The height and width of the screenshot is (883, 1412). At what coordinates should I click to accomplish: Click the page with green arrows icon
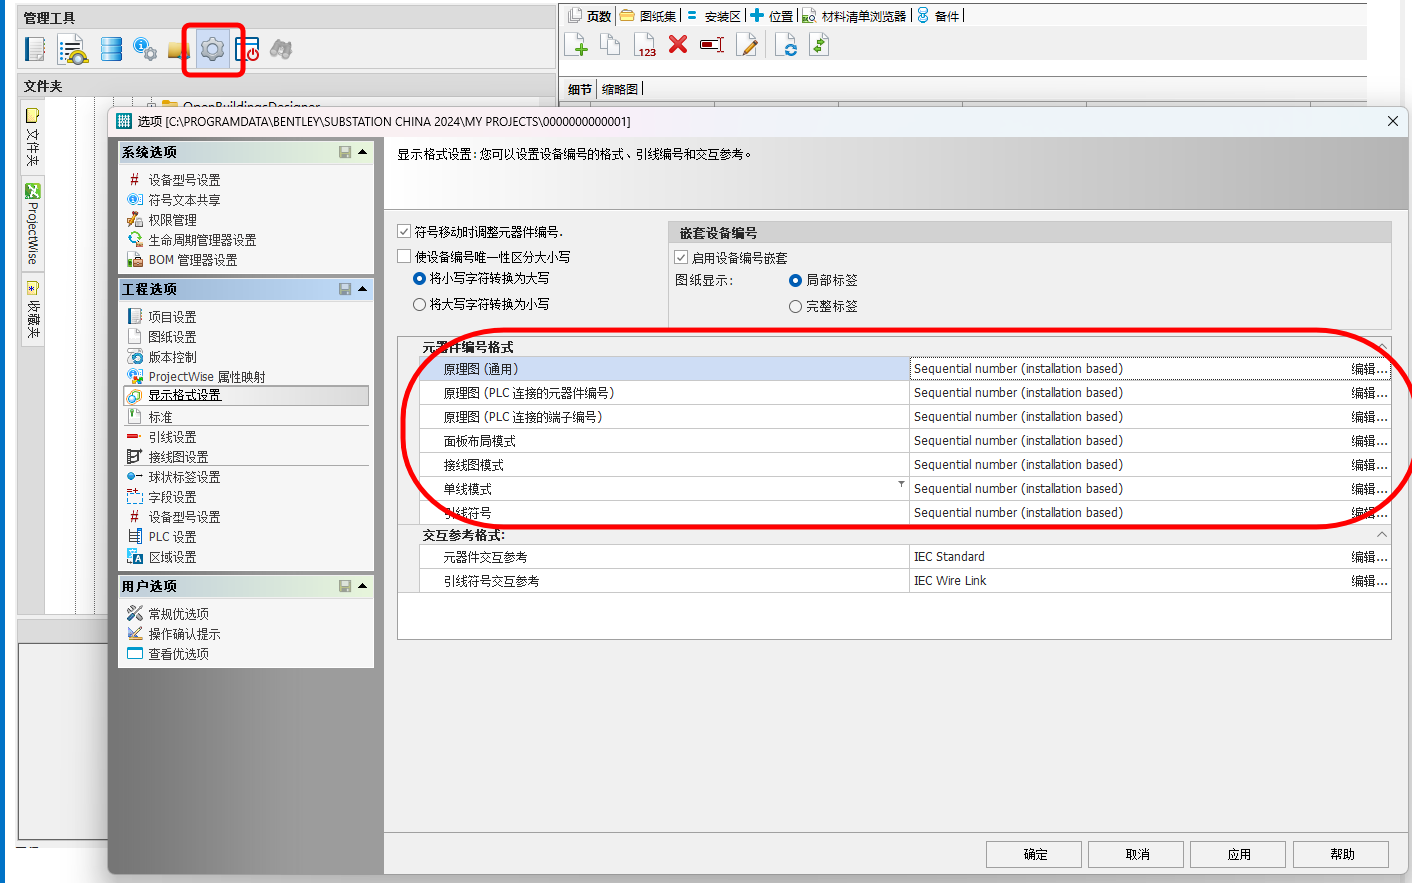point(819,45)
